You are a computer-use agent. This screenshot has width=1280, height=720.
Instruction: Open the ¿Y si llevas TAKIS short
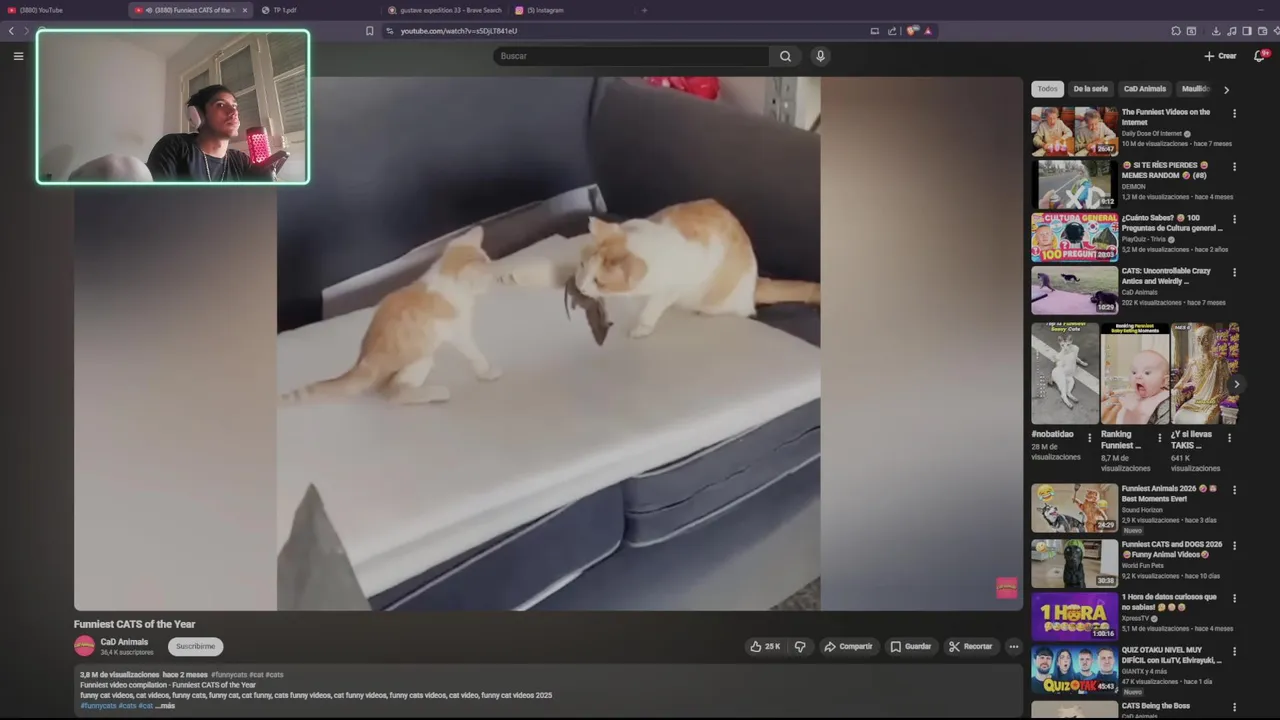[x=1204, y=373]
